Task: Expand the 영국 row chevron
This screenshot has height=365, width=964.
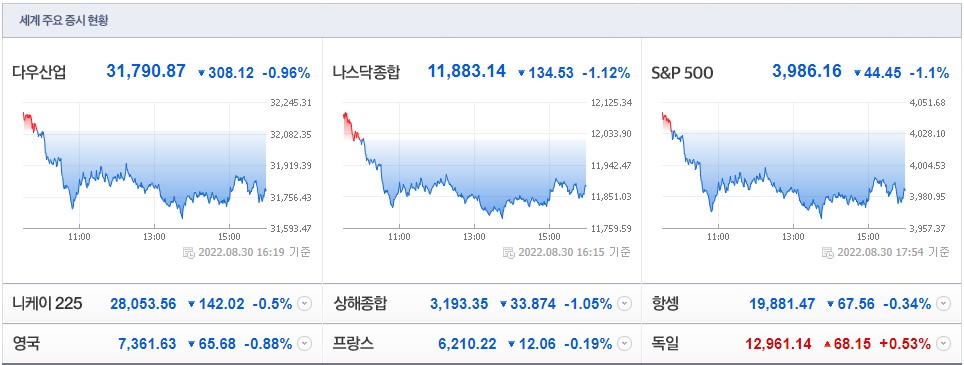Action: pyautogui.click(x=304, y=343)
